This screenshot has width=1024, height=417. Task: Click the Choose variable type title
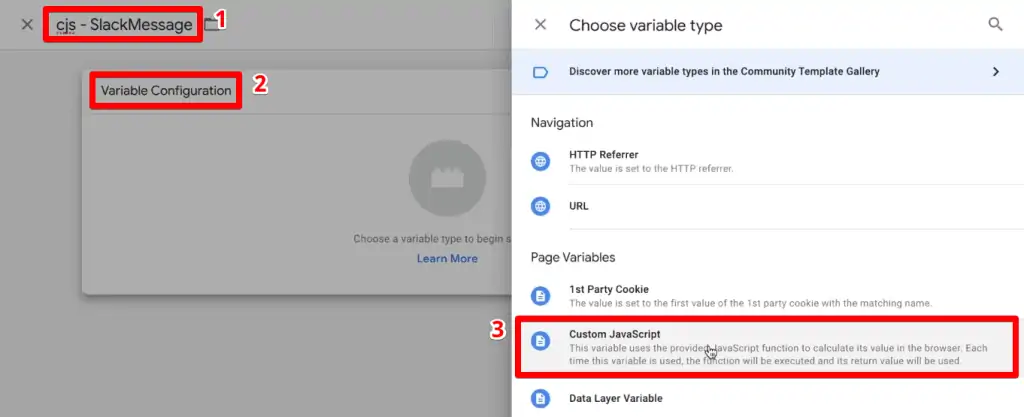coord(645,25)
